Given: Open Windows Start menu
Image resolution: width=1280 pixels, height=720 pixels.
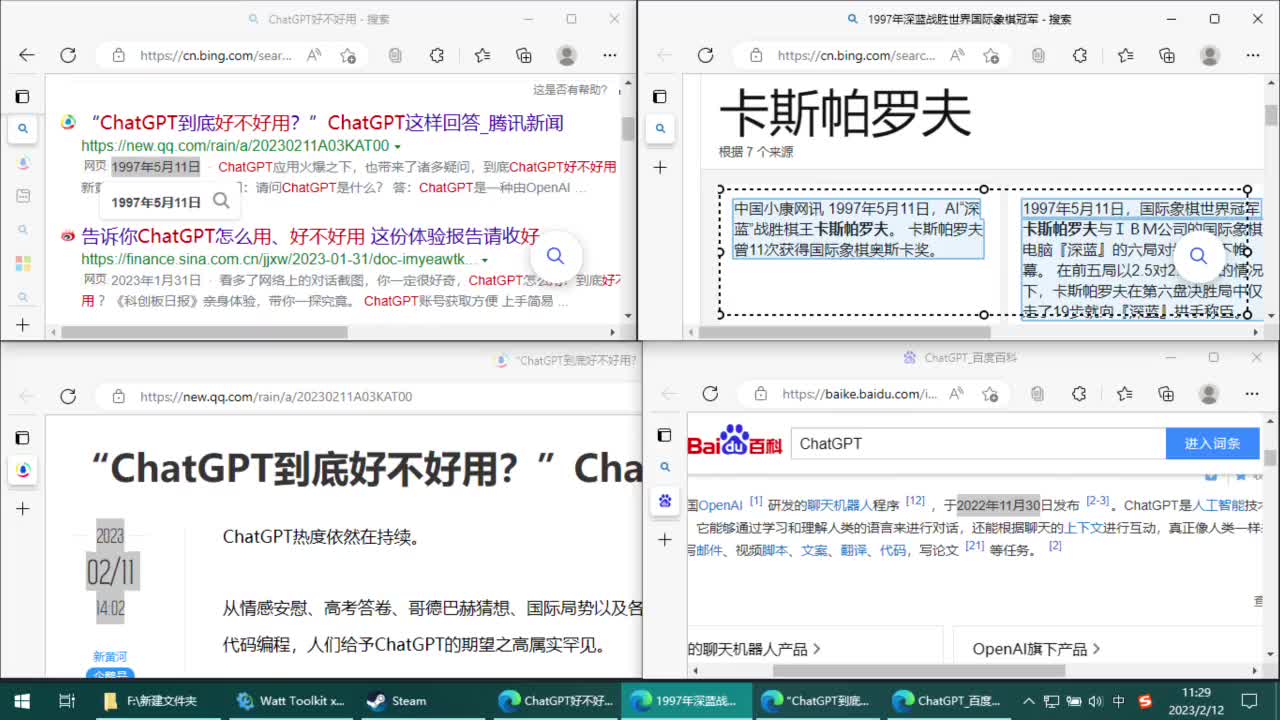Looking at the screenshot, I should click(22, 701).
